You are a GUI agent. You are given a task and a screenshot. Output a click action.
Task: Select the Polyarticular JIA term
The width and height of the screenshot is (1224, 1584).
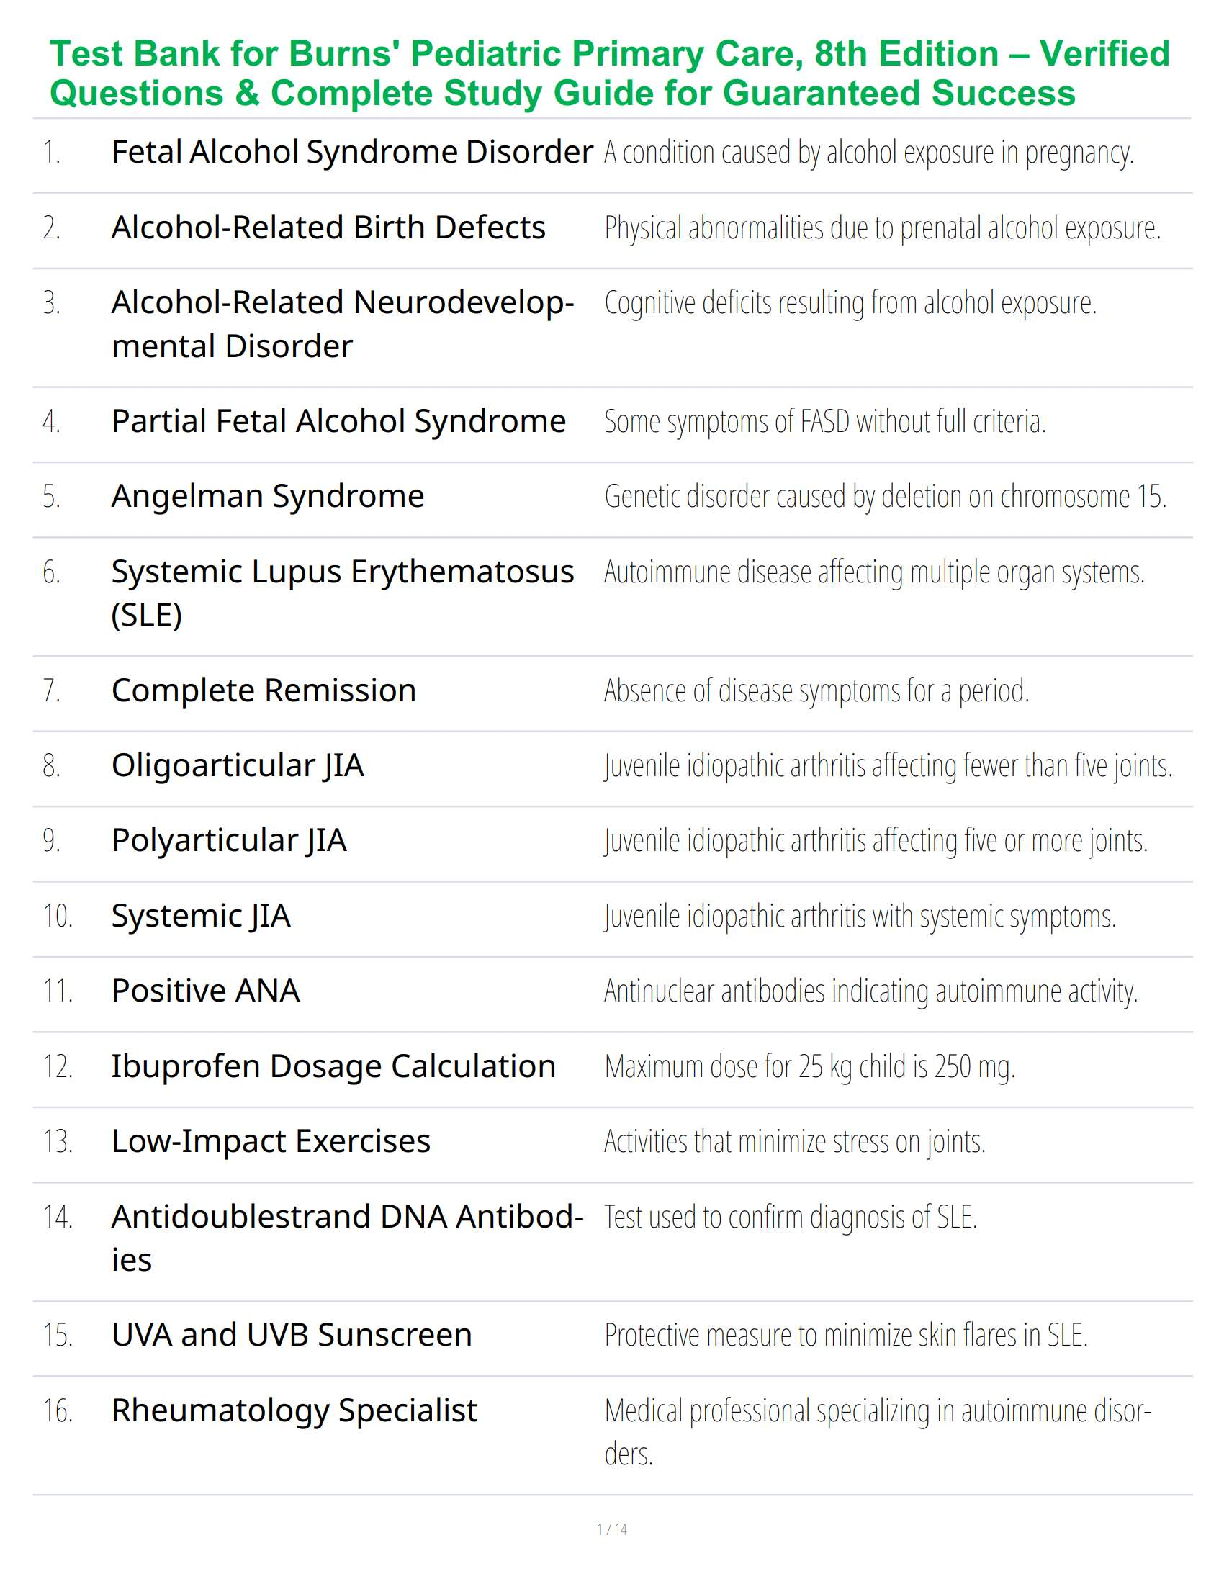(229, 841)
